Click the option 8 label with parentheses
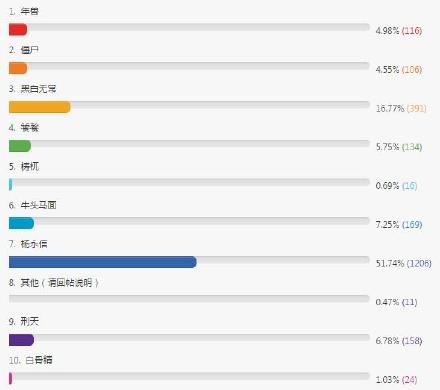The height and width of the screenshot is (390, 440). click(x=60, y=283)
